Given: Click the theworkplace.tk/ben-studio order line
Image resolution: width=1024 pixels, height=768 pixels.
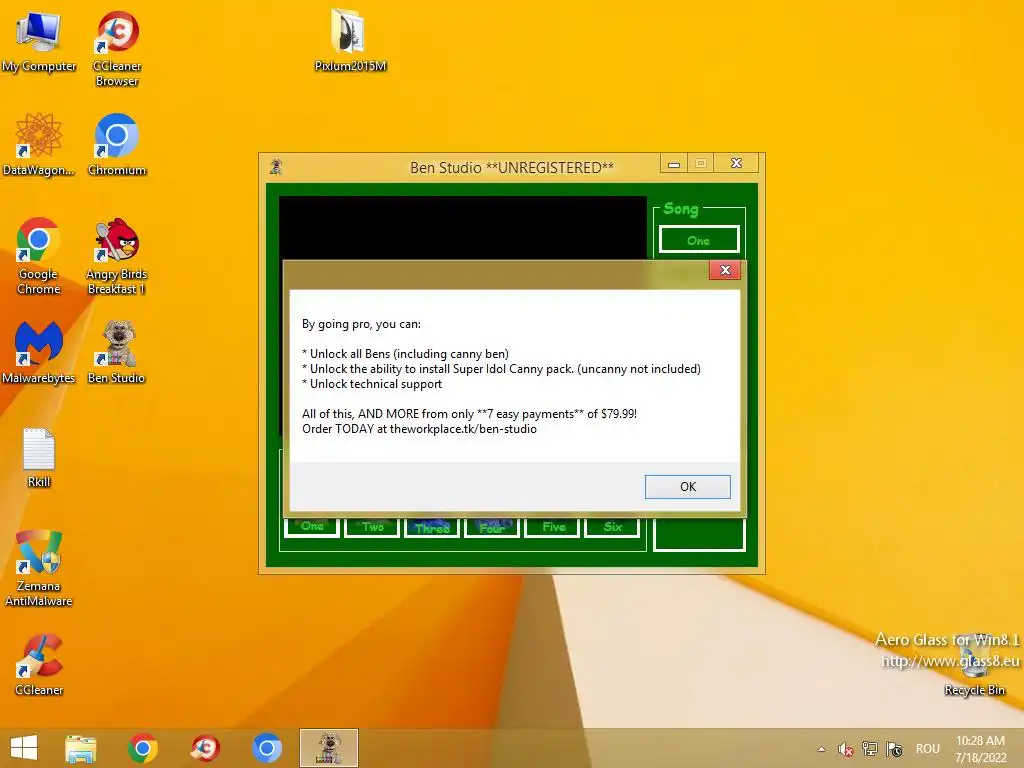Looking at the screenshot, I should pos(419,429).
